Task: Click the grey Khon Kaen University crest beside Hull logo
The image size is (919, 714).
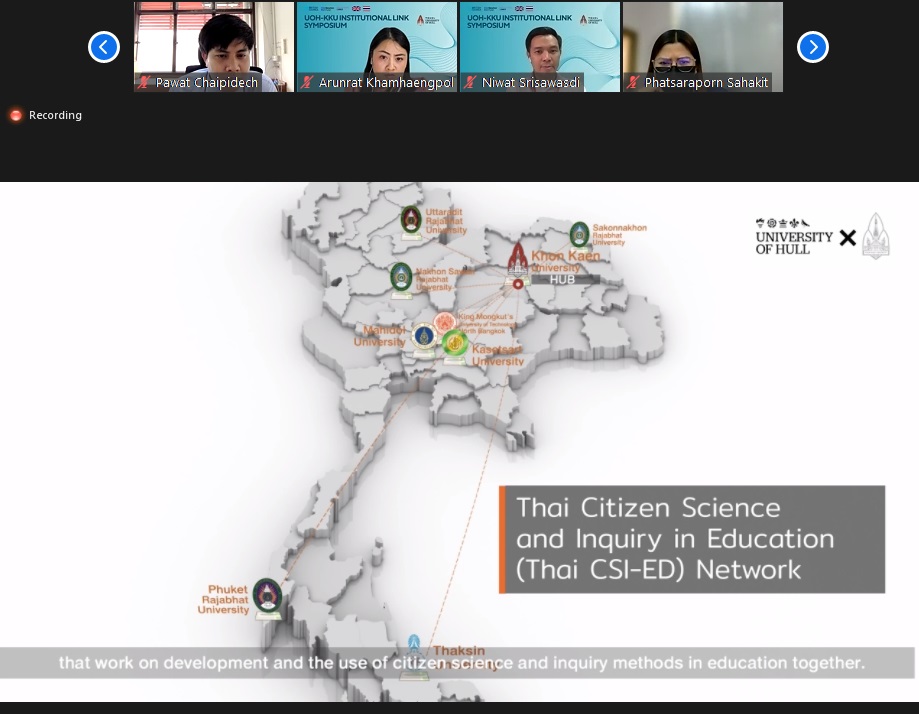Action: pyautogui.click(x=876, y=236)
